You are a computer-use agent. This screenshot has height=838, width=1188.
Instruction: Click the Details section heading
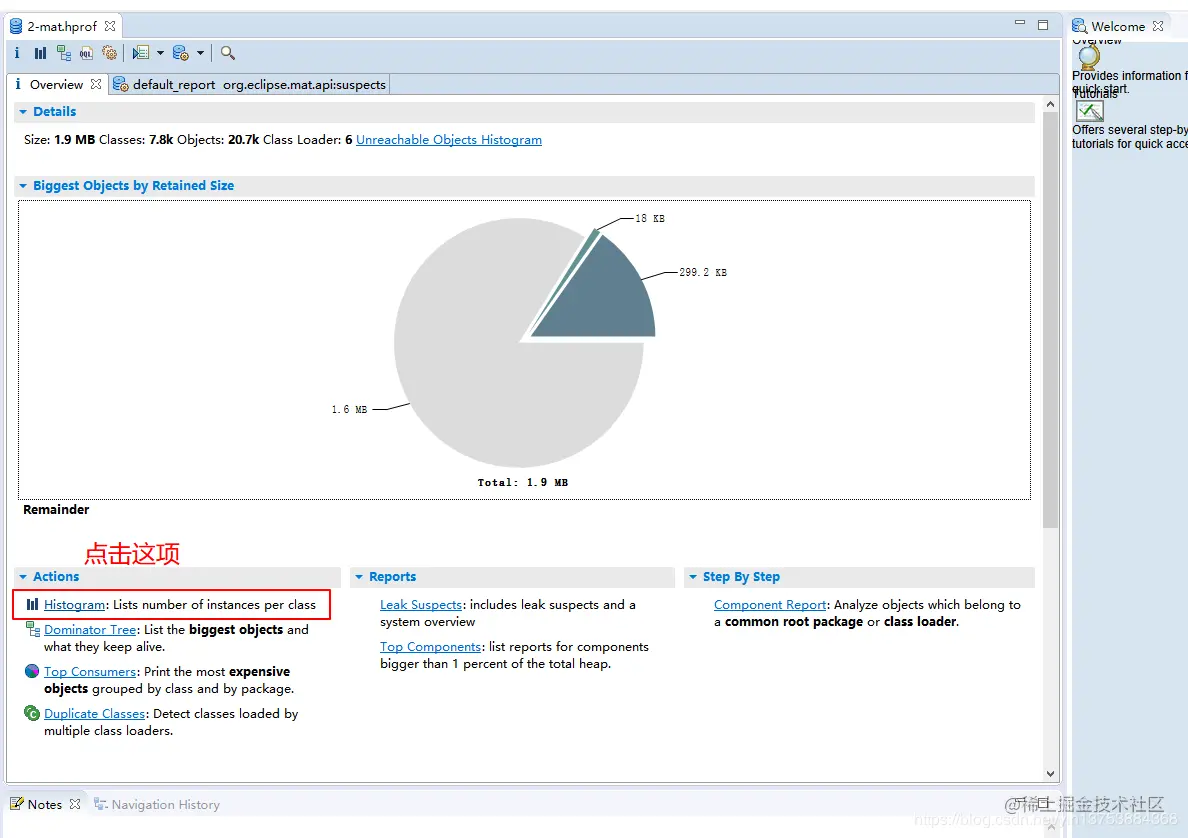[x=55, y=111]
